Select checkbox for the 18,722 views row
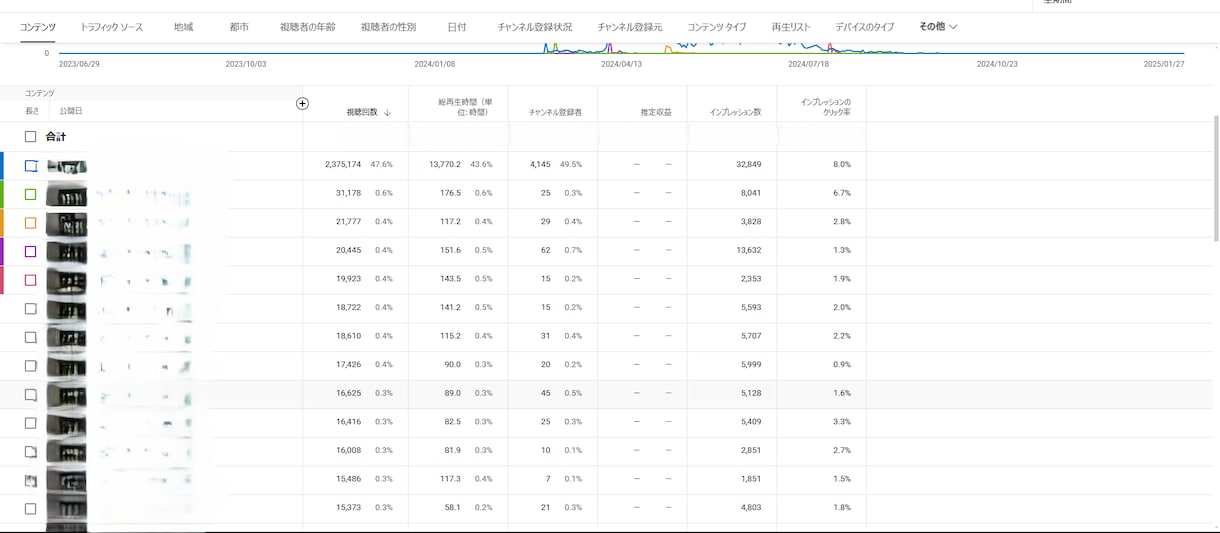The height and width of the screenshot is (533, 1220). (30, 309)
